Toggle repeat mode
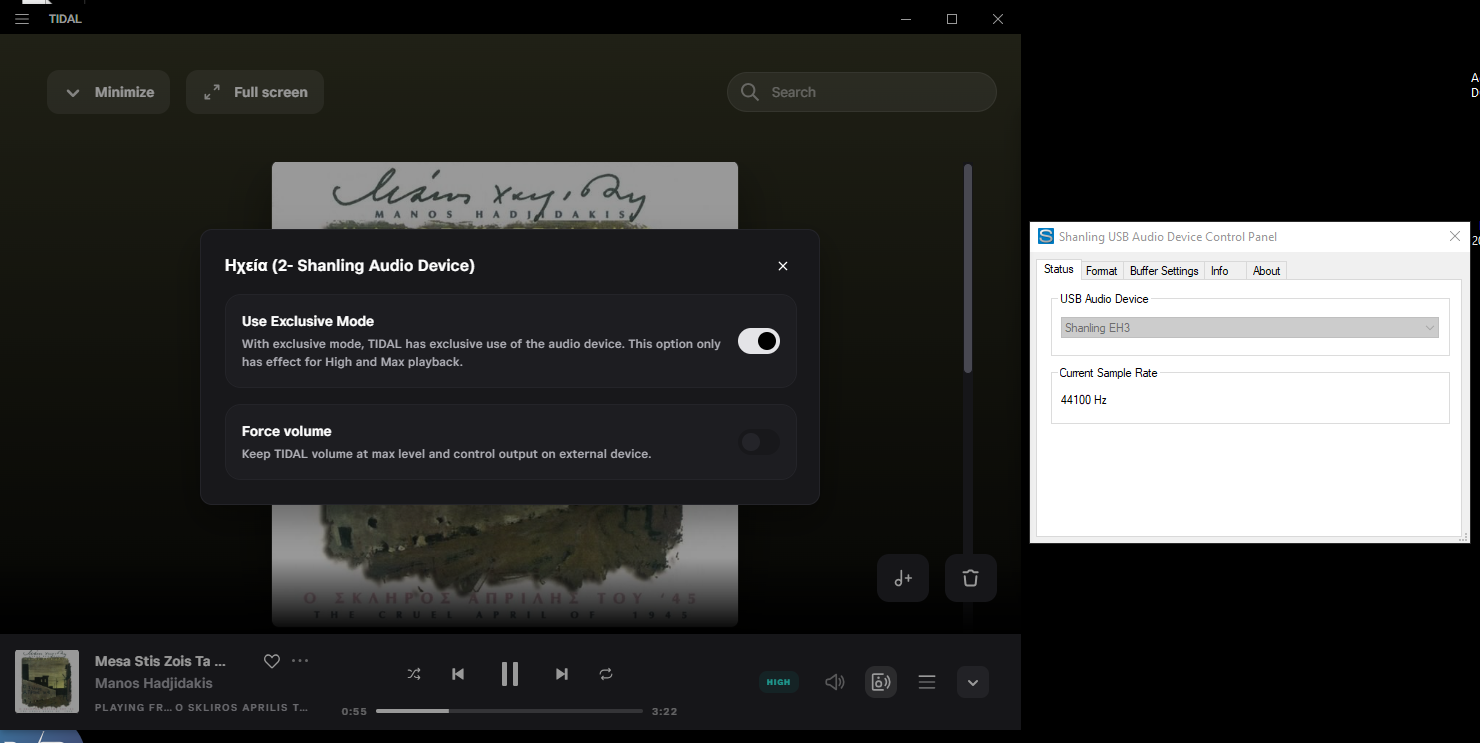The height and width of the screenshot is (743, 1480). coord(606,674)
